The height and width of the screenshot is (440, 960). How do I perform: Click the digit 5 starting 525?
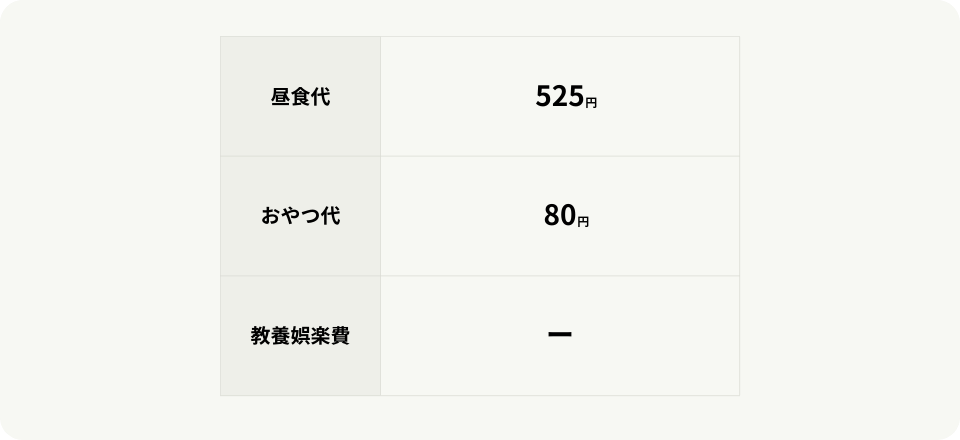coord(543,96)
